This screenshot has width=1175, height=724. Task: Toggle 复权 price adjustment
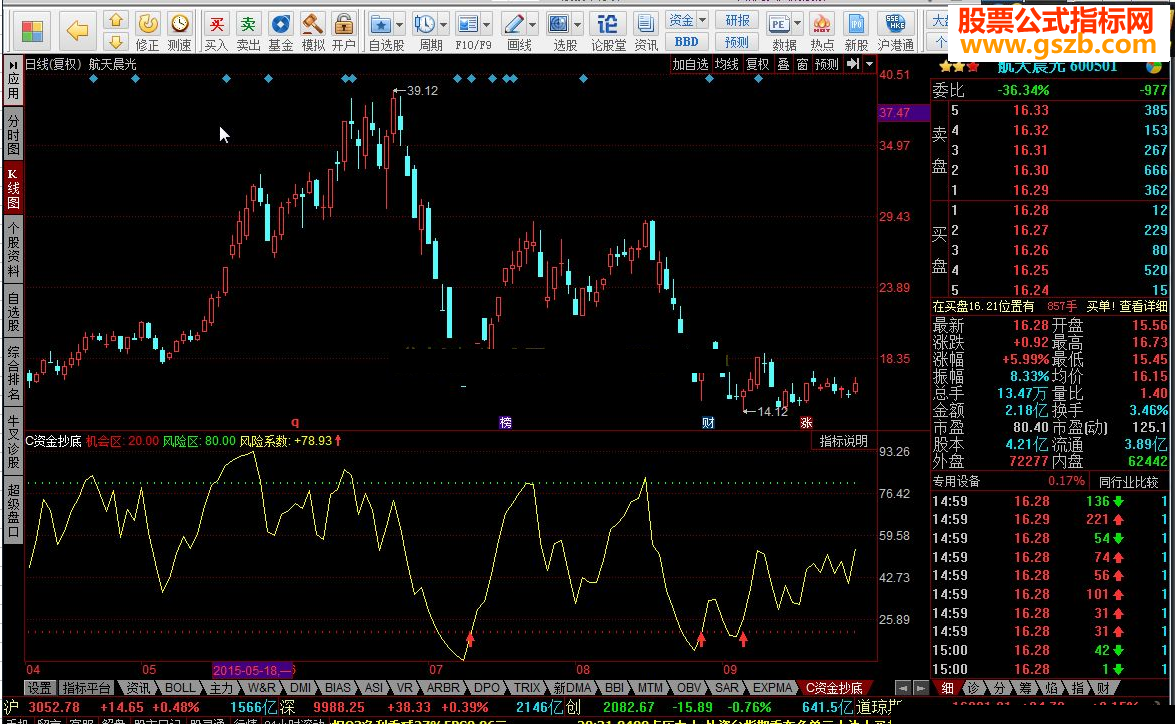click(x=757, y=64)
